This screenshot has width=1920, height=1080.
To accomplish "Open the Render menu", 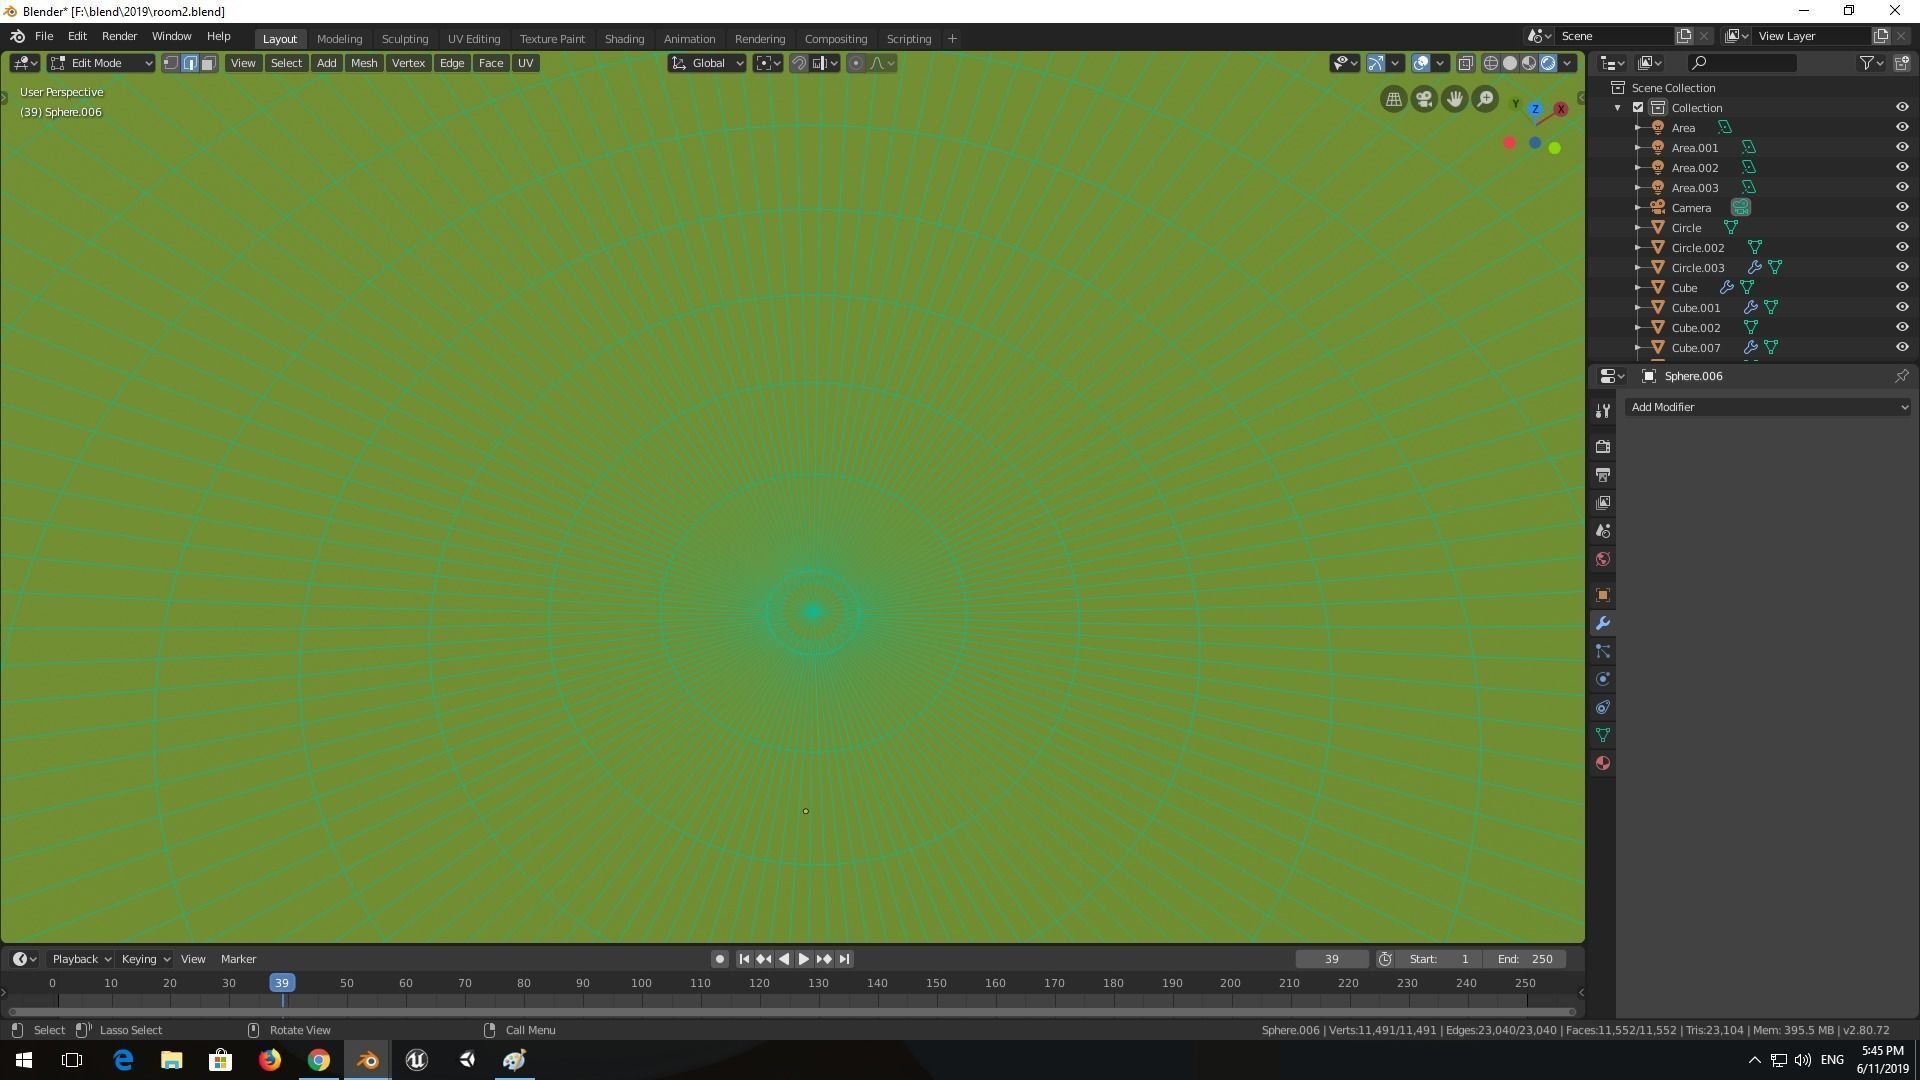I will coord(119,36).
